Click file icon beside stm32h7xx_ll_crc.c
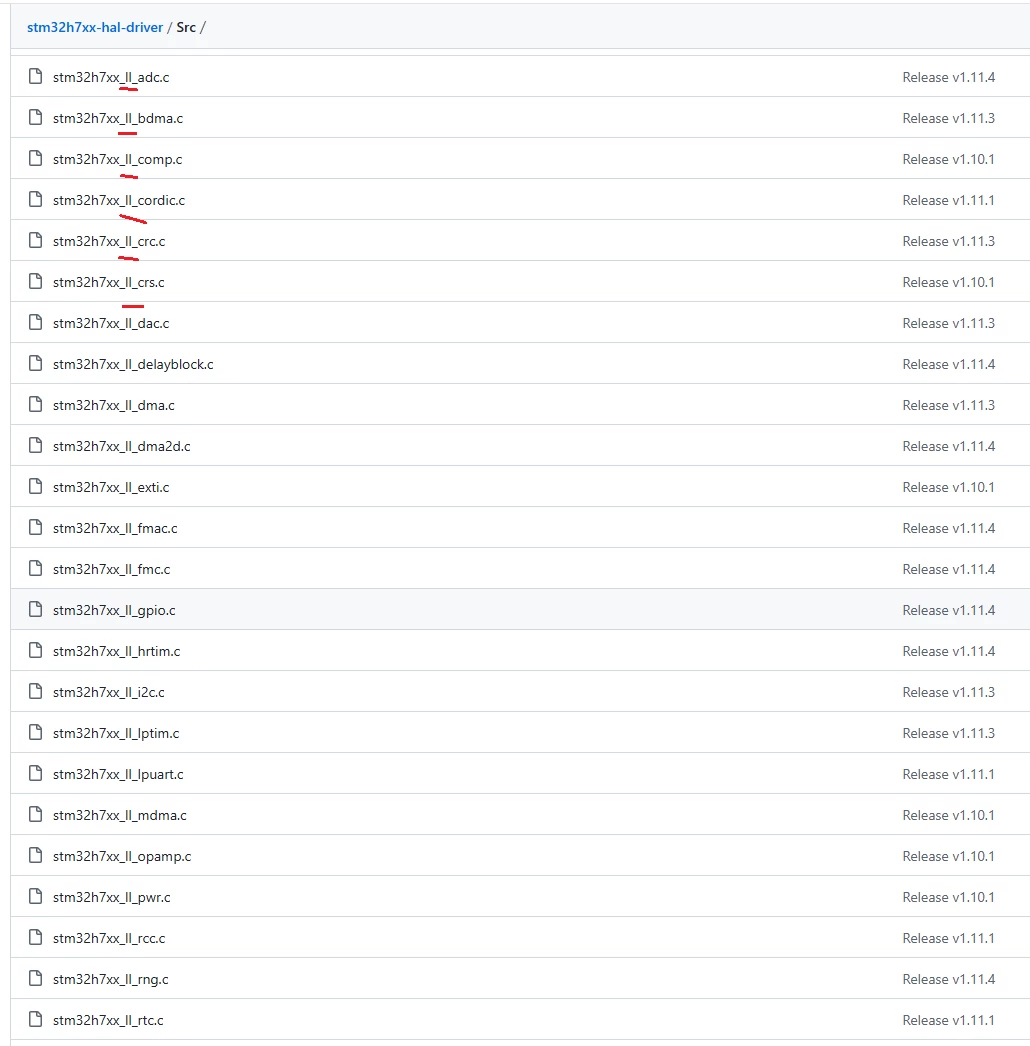The width and height of the screenshot is (1030, 1046). pos(35,241)
